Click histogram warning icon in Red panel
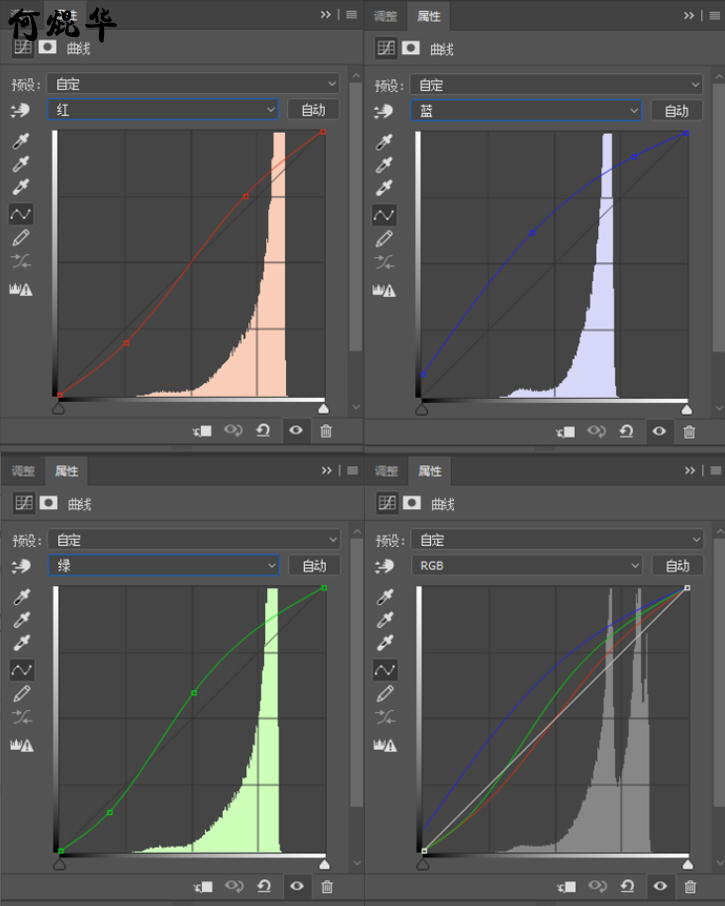Image resolution: width=725 pixels, height=906 pixels. 20,289
